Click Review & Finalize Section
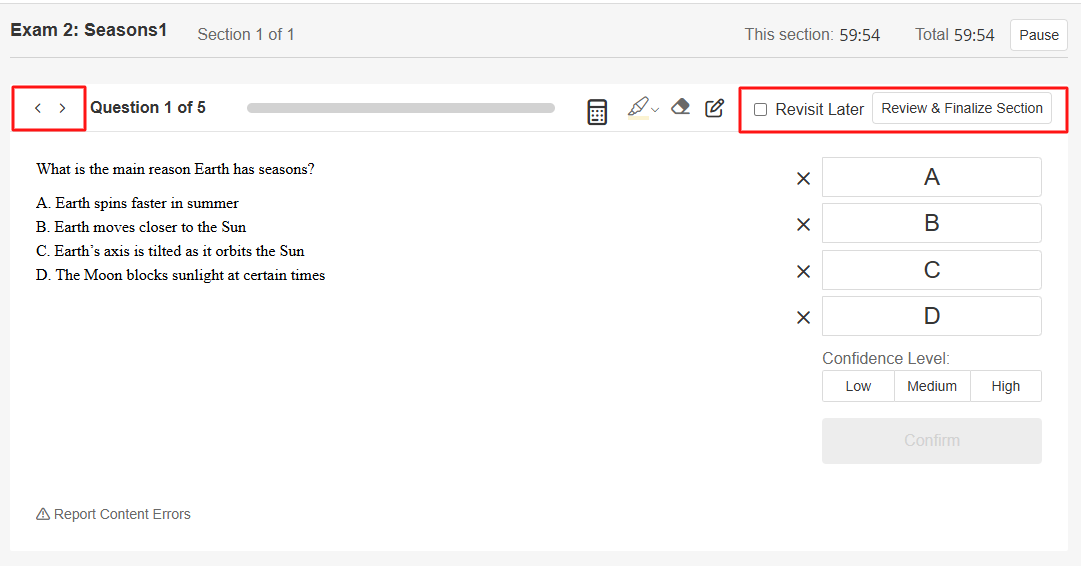The width and height of the screenshot is (1081, 566). click(x=962, y=108)
